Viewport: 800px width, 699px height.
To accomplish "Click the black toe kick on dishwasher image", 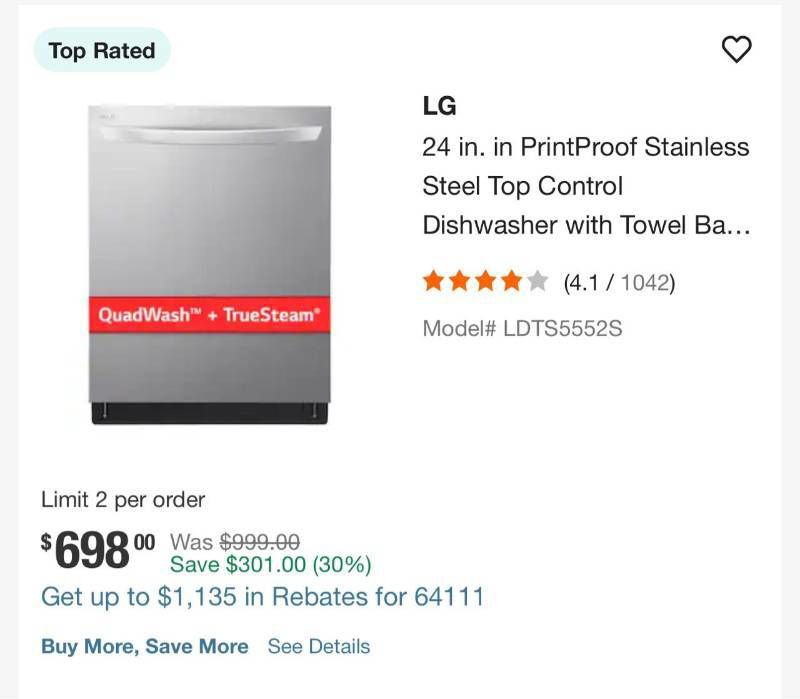I will (x=209, y=413).
